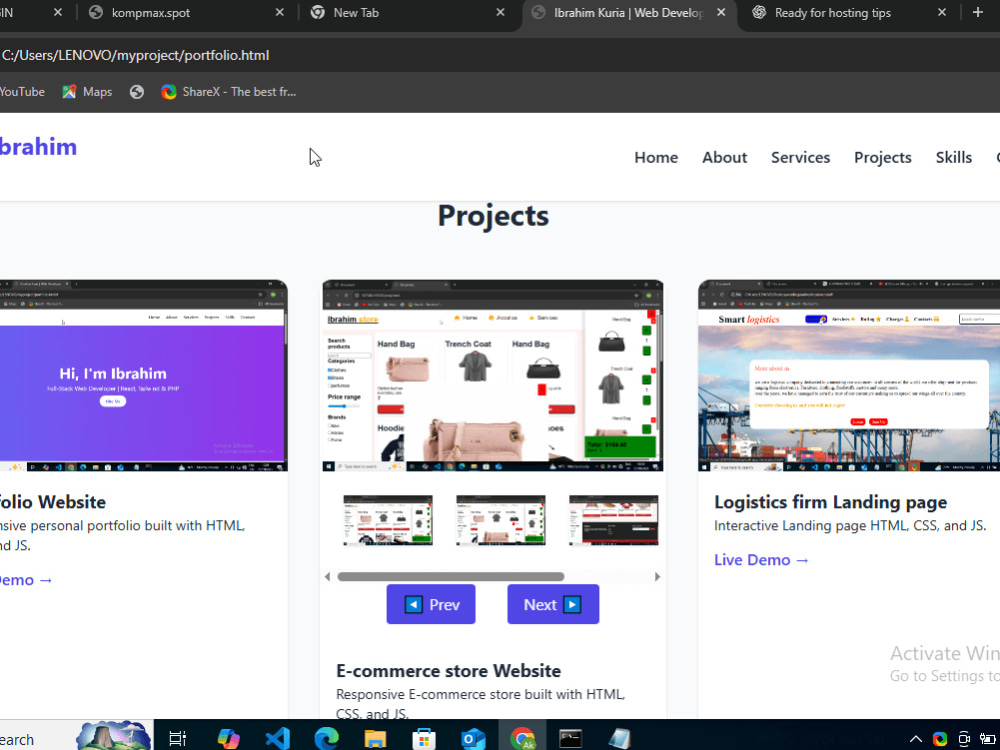Viewport: 1000px width, 750px height.
Task: Close the kompmax.spot tab
Action: coord(279,13)
